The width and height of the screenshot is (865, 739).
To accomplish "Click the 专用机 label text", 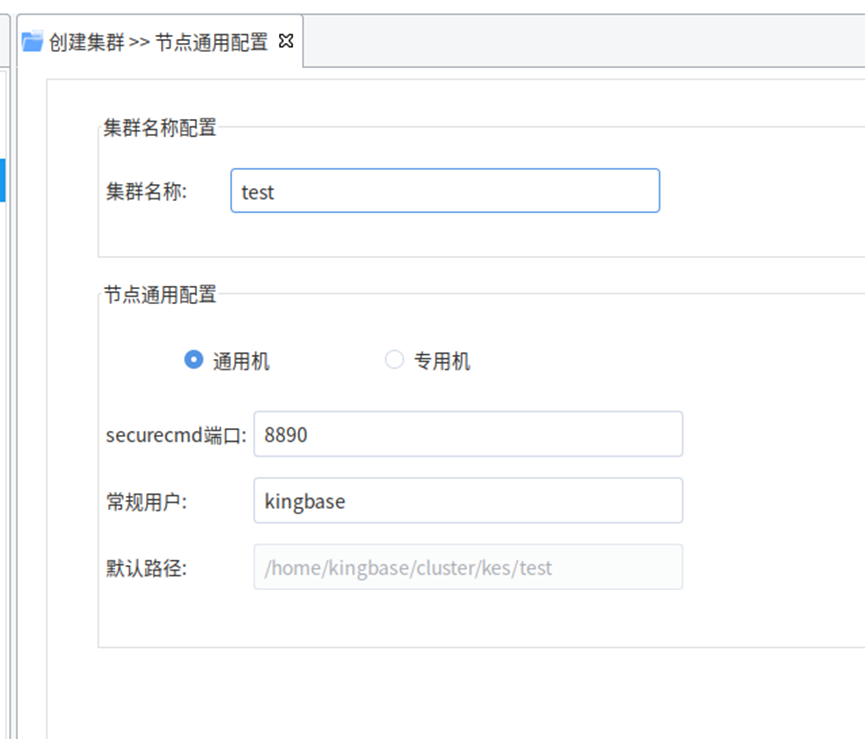I will tap(442, 361).
